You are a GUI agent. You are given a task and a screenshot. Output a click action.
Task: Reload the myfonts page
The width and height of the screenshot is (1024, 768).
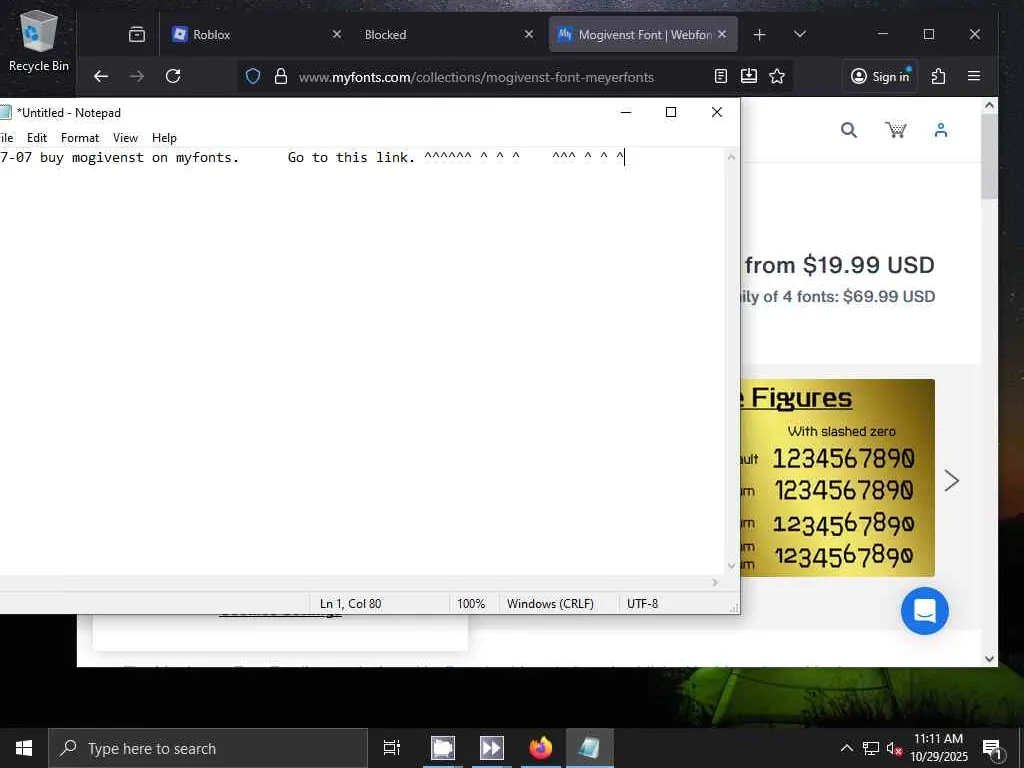point(173,76)
